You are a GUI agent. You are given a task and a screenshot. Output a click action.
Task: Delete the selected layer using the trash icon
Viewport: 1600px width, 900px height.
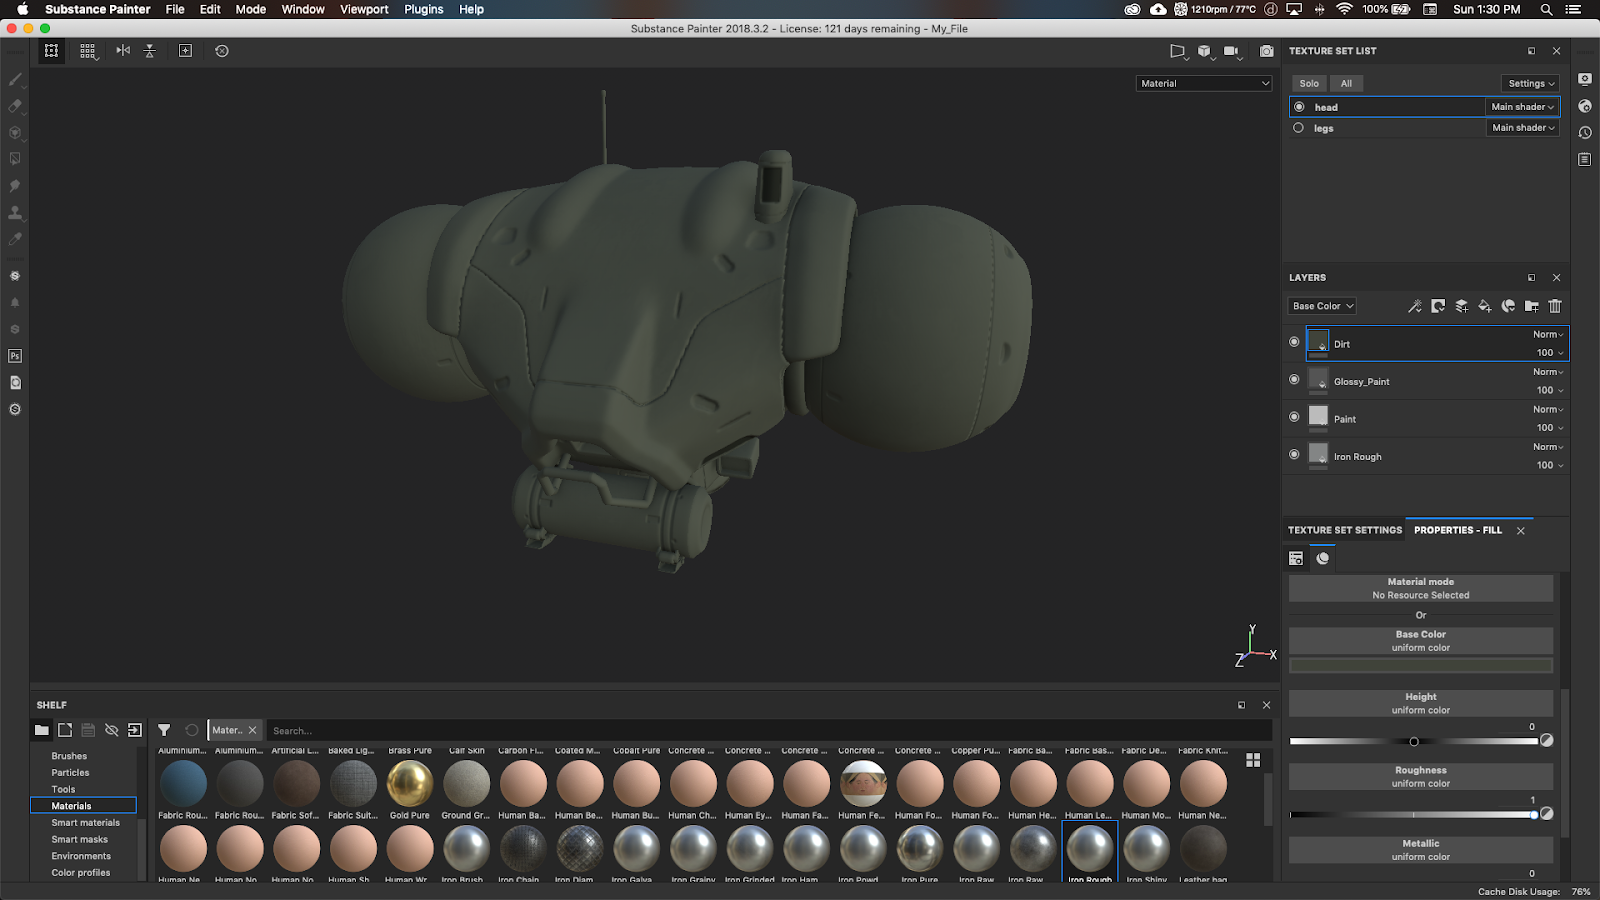pos(1555,307)
